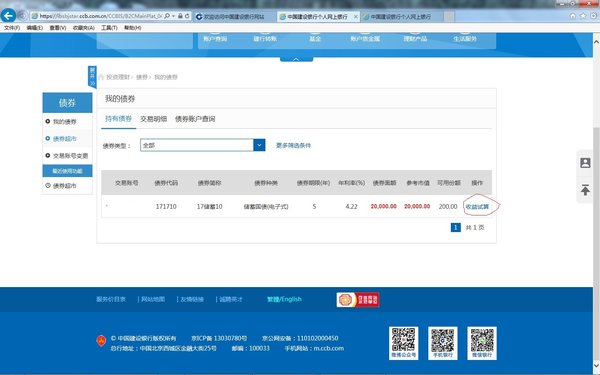The width and height of the screenshot is (600, 375).
Task: Open the 编辑(E) menu
Action: [x=35, y=28]
